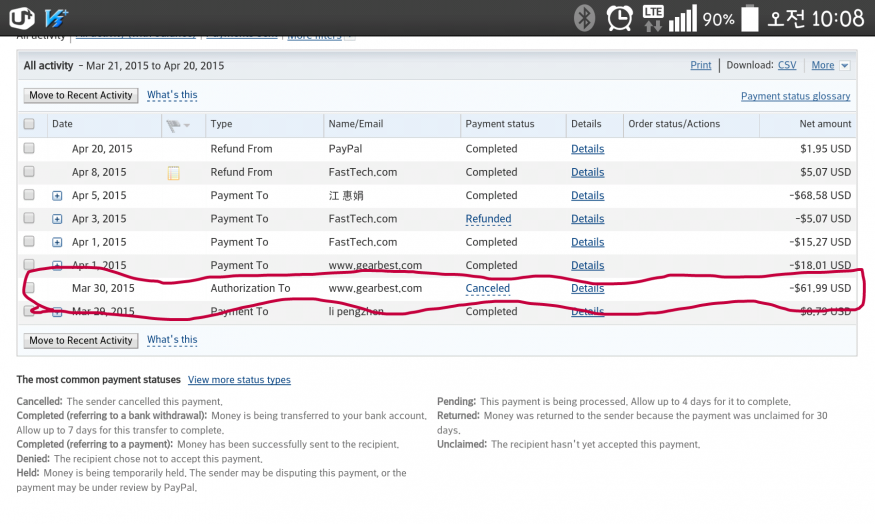This screenshot has width=875, height=524.
Task: Click the Name/Email column header
Action: [x=355, y=124]
